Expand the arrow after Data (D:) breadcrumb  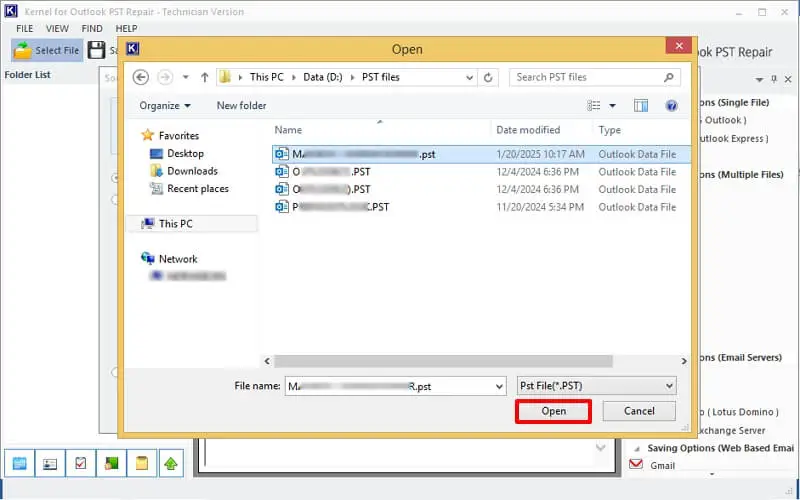tap(353, 78)
